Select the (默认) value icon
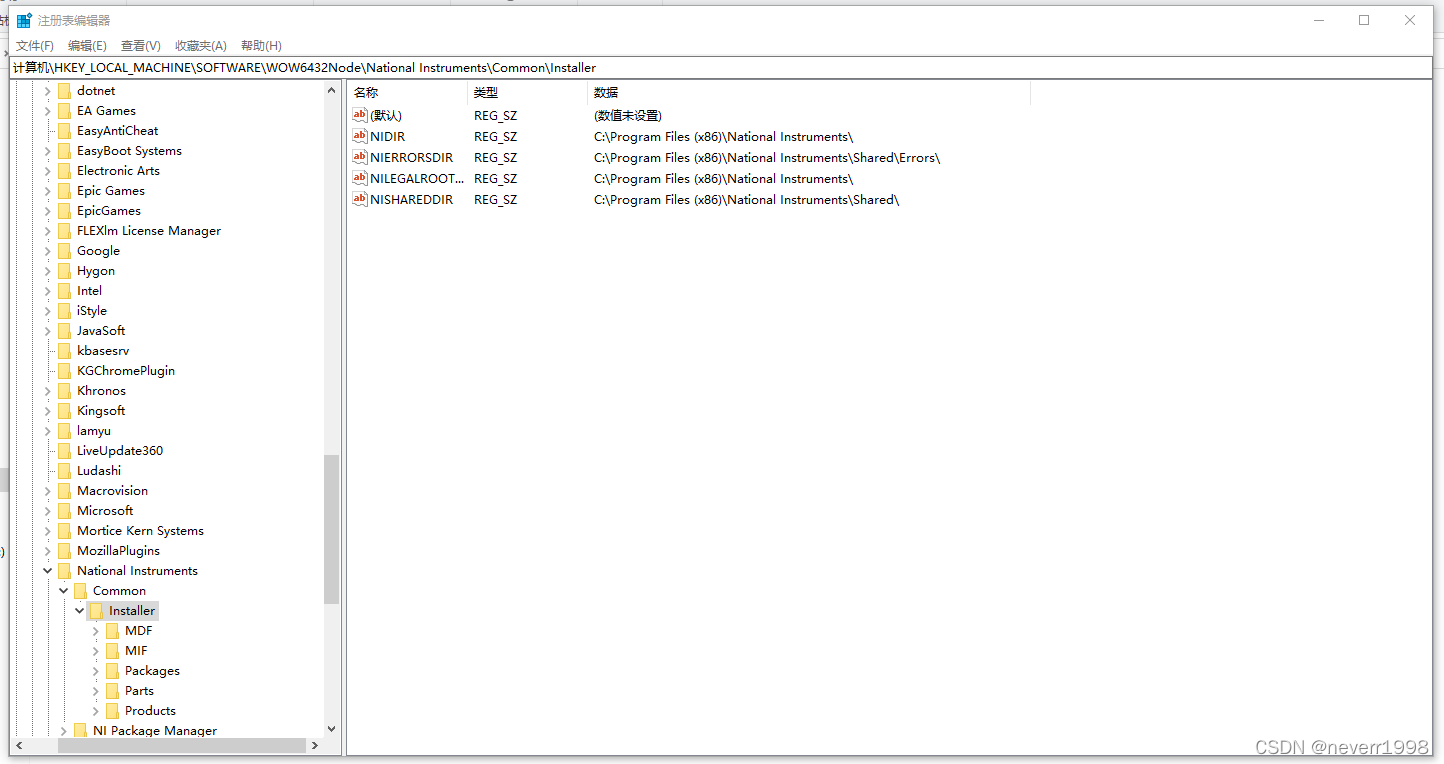Image resolution: width=1444 pixels, height=764 pixels. point(360,115)
